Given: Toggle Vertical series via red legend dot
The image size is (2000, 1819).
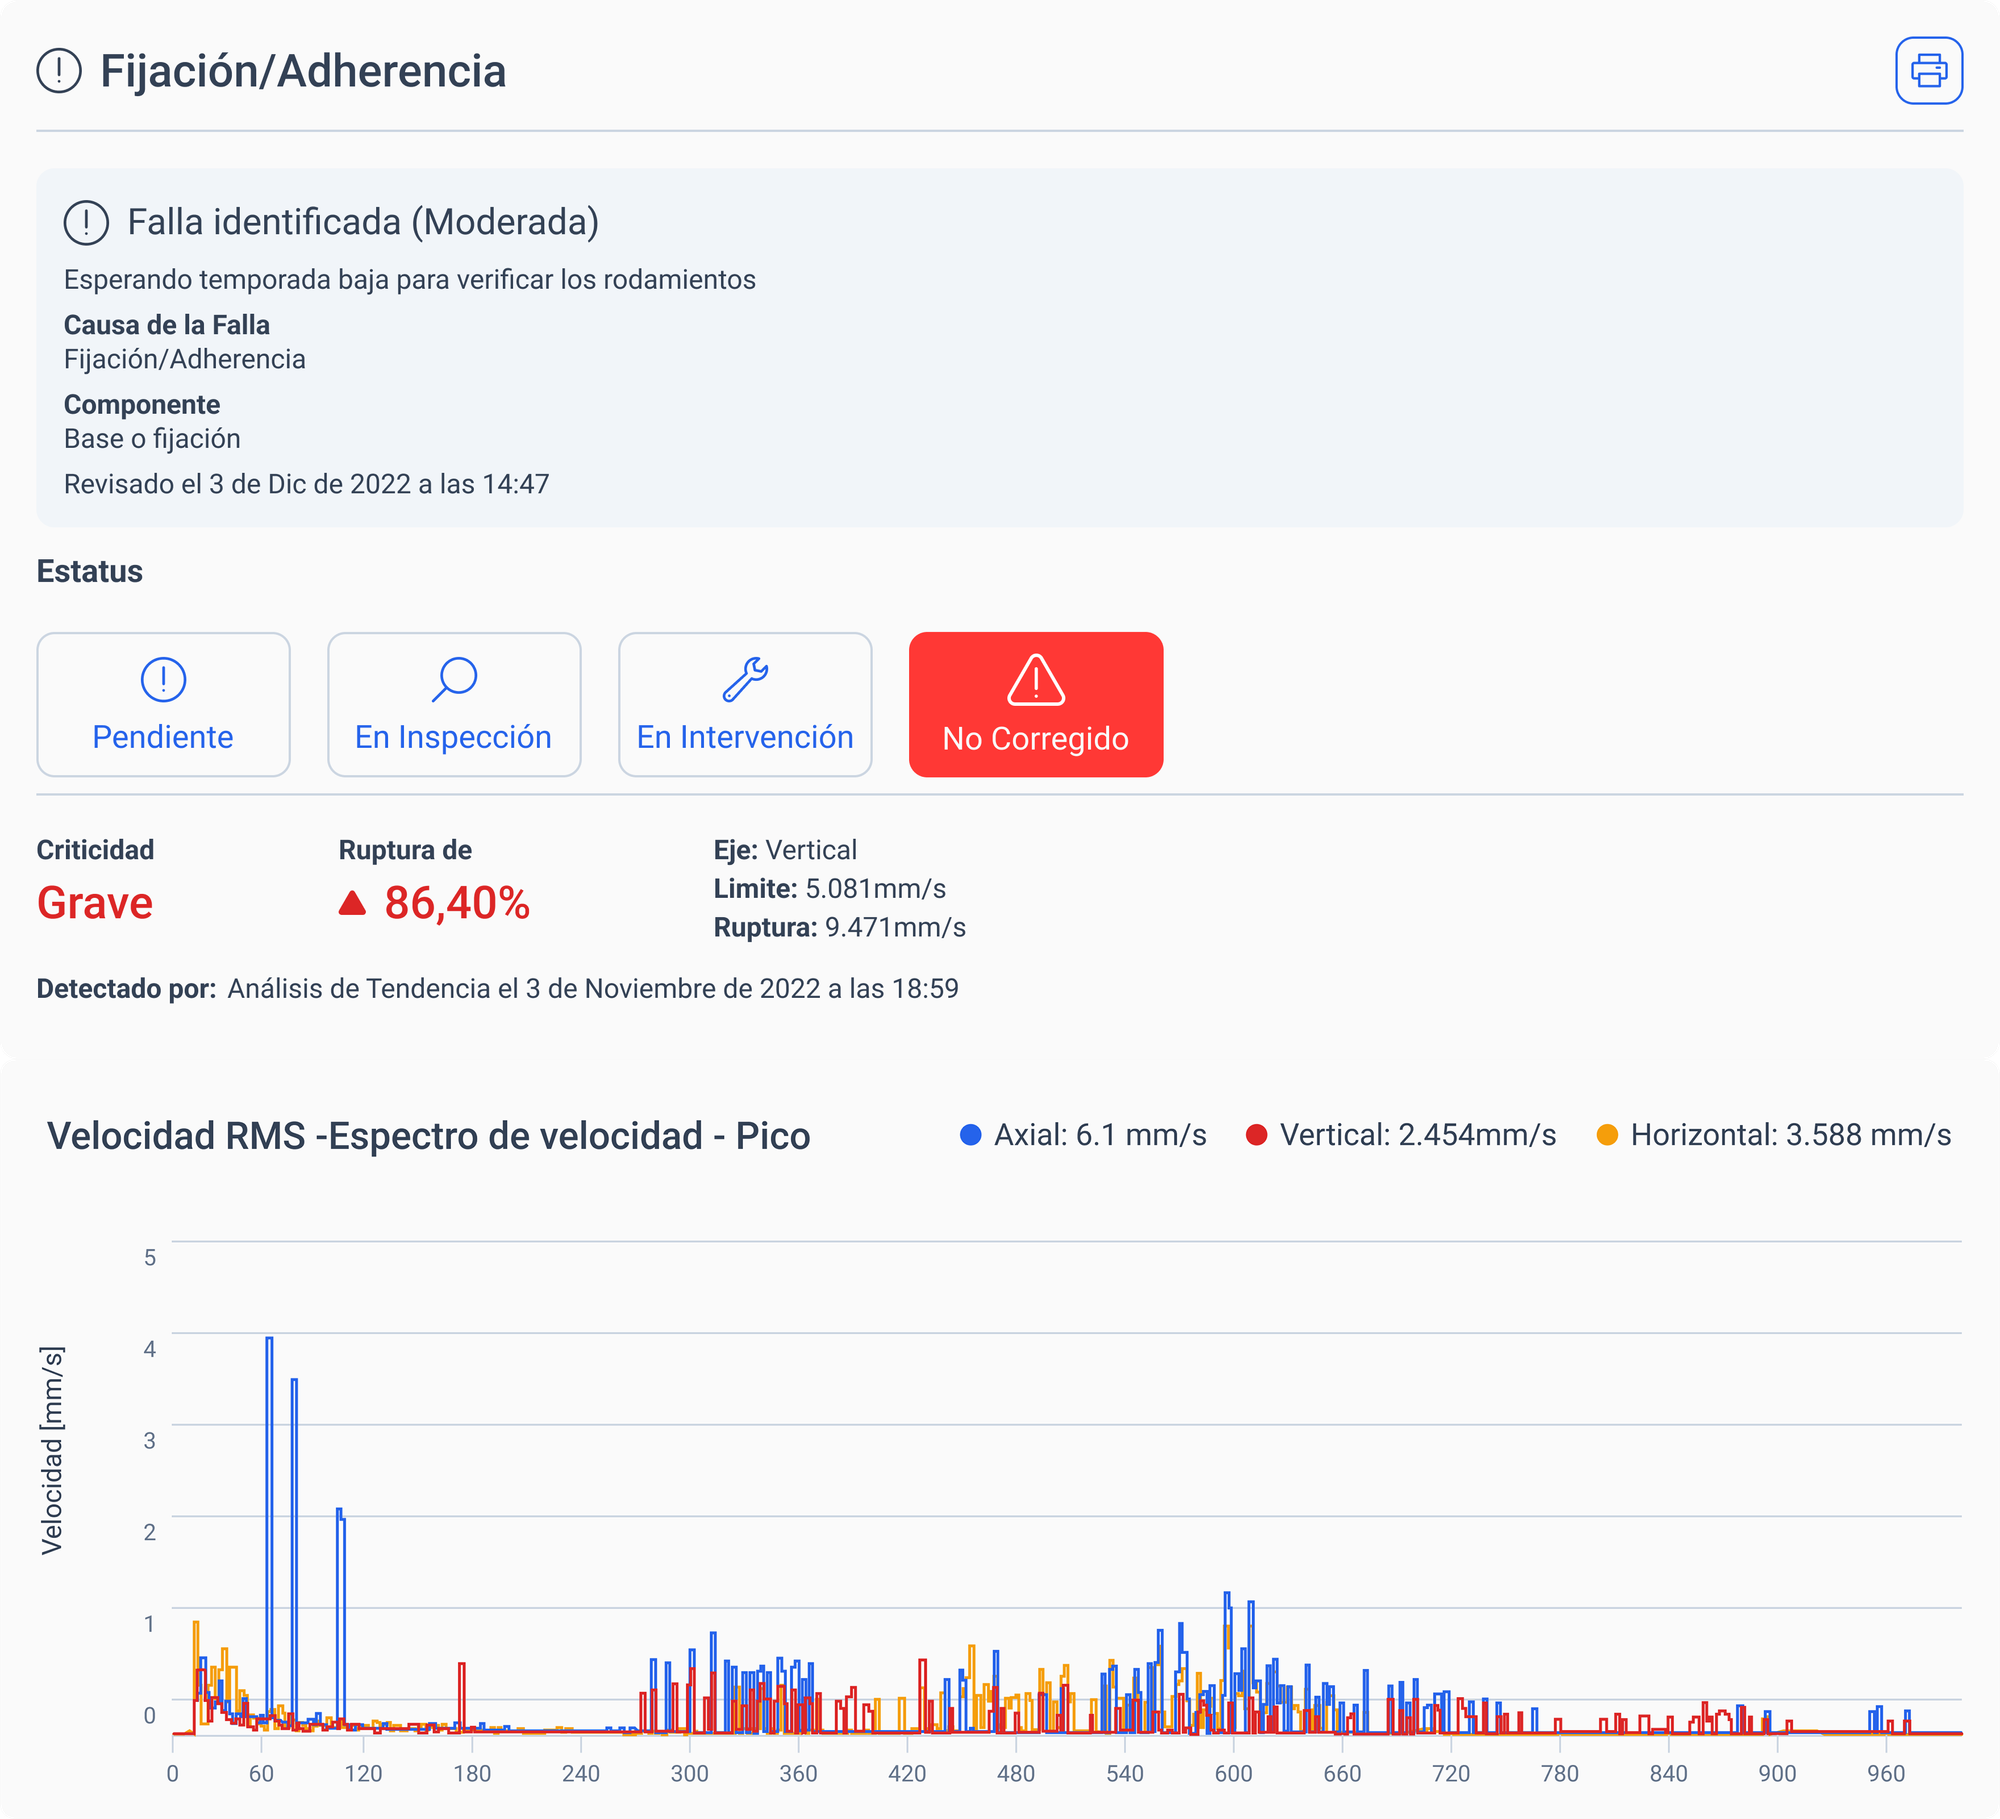Looking at the screenshot, I should point(1257,1135).
